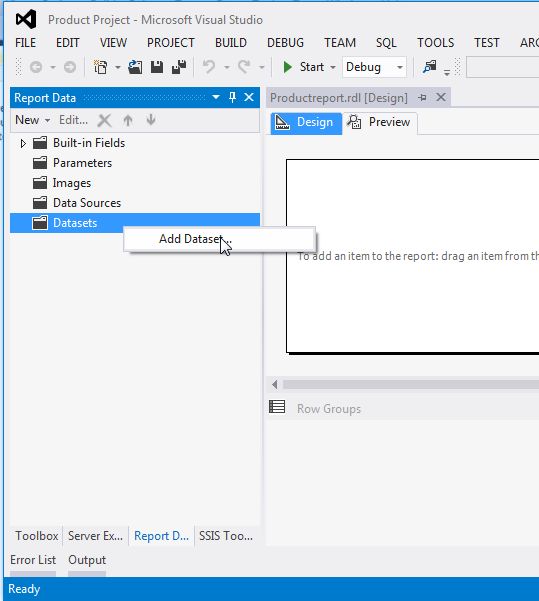
Task: Click the Undo toolbar icon
Action: click(x=209, y=67)
